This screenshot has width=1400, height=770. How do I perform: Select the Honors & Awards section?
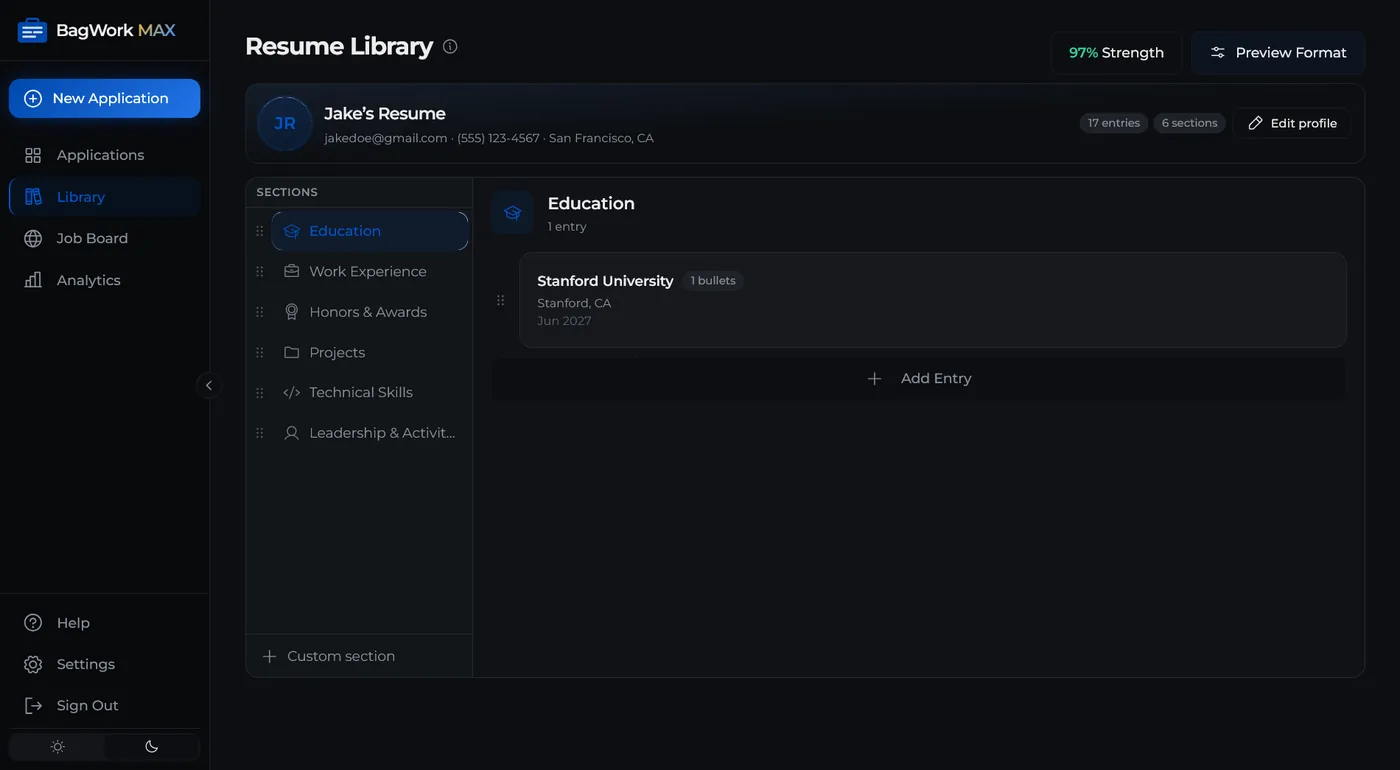point(369,312)
